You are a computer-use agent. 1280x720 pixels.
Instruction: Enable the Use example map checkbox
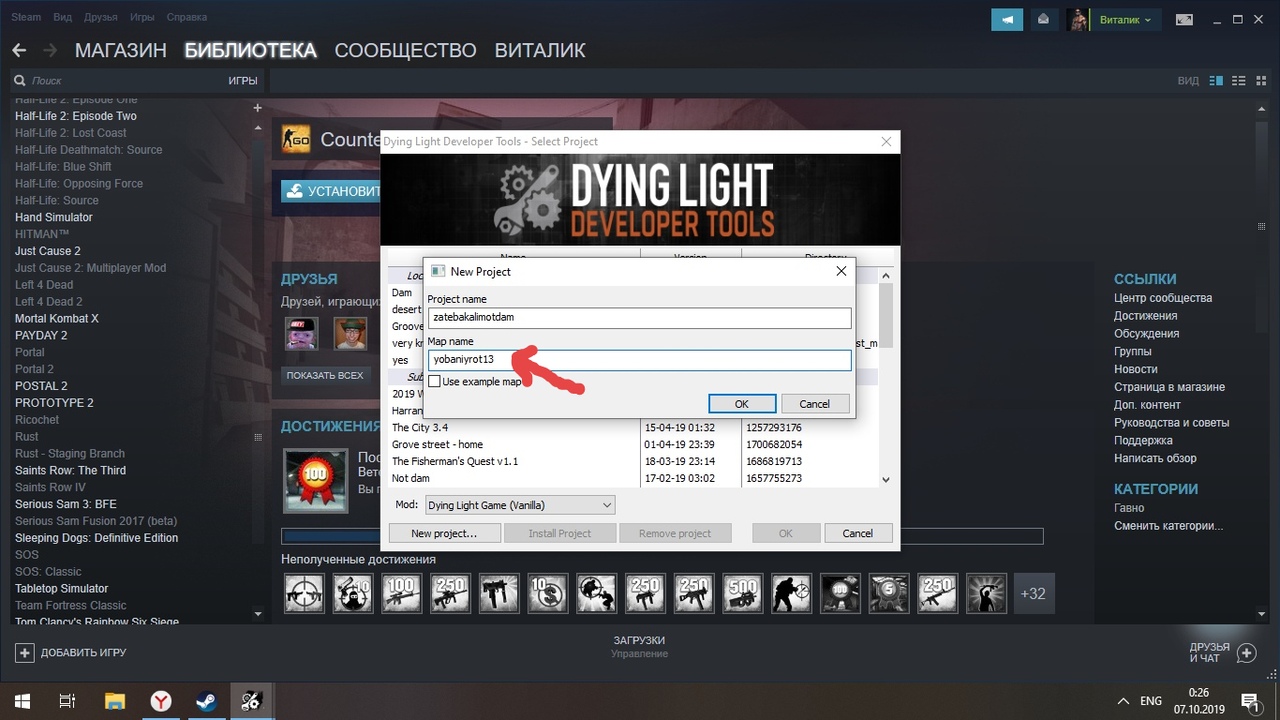pos(434,381)
